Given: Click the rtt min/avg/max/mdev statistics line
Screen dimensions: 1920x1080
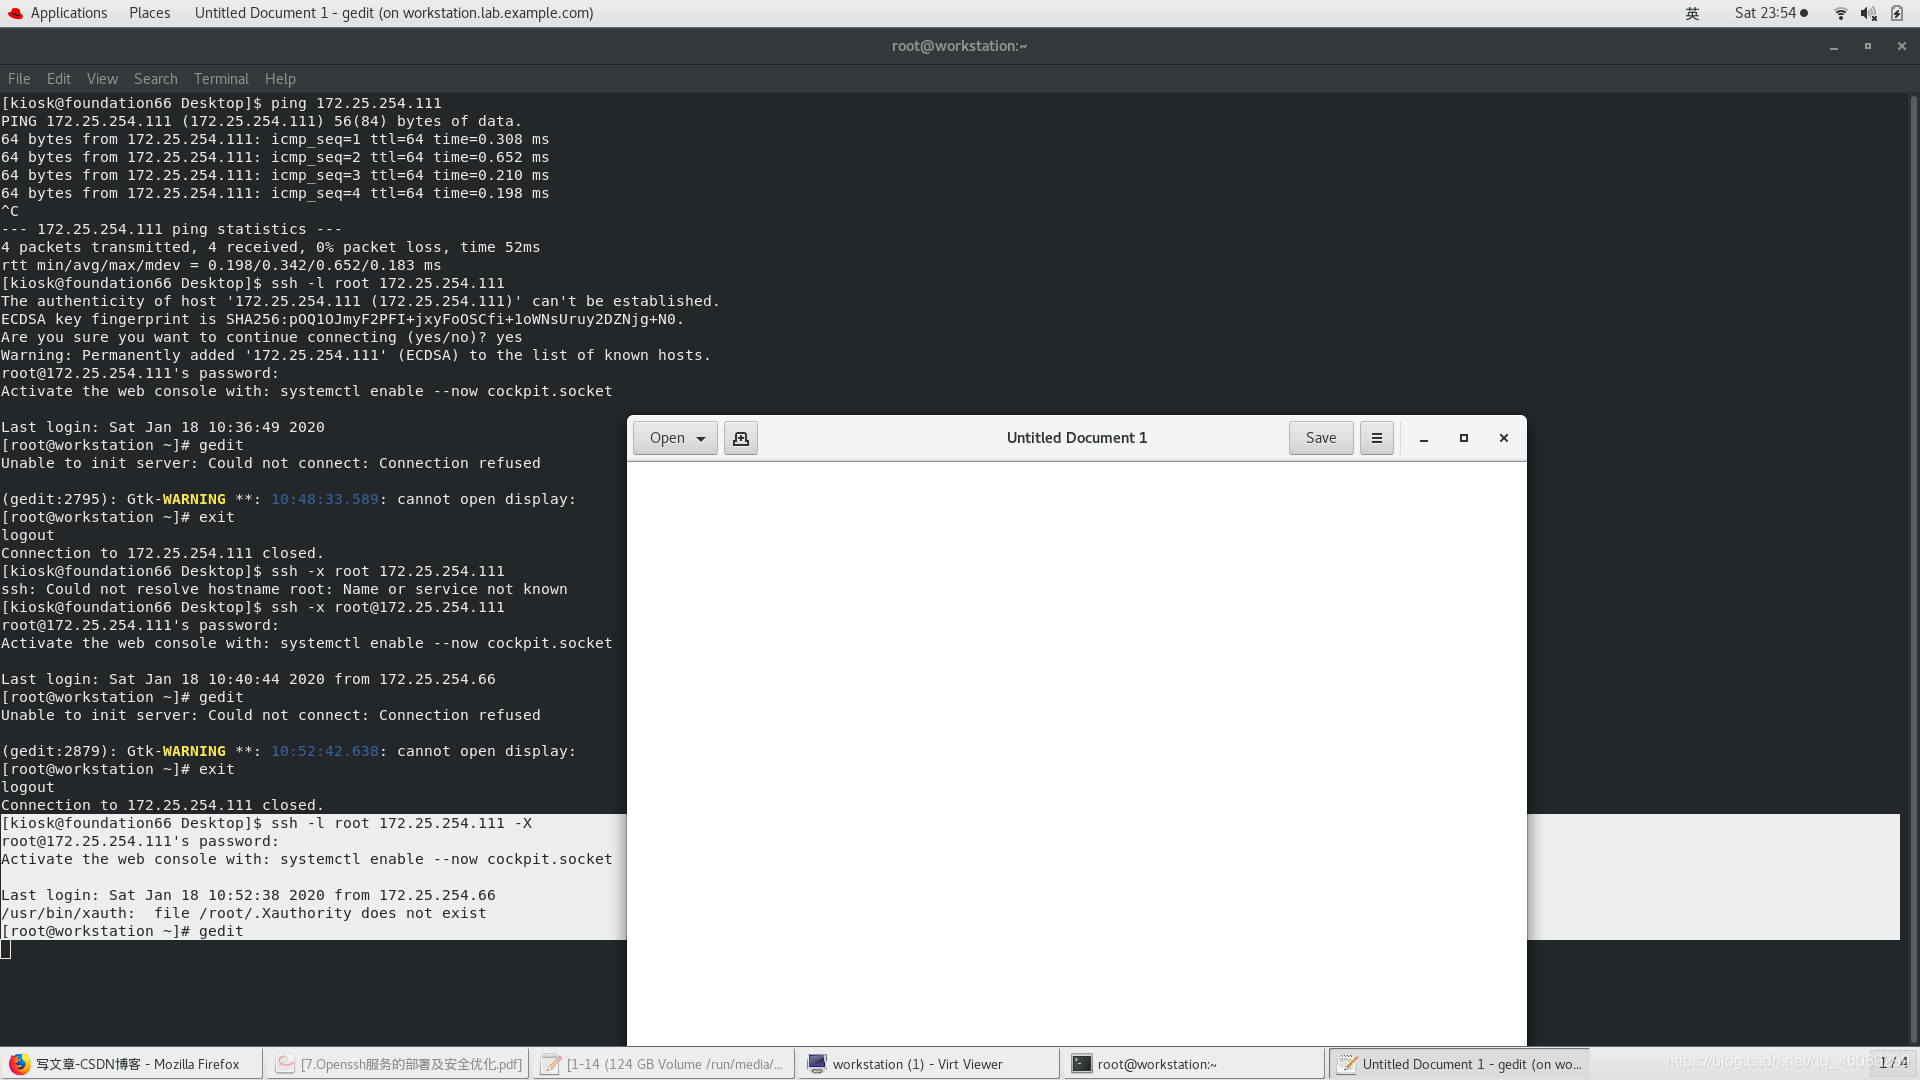Looking at the screenshot, I should tap(221, 266).
